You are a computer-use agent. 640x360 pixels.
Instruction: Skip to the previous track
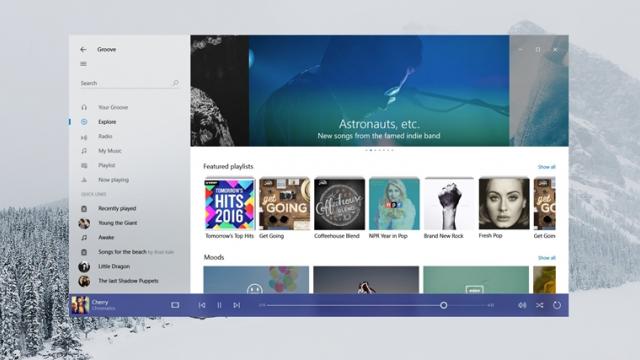tap(202, 305)
